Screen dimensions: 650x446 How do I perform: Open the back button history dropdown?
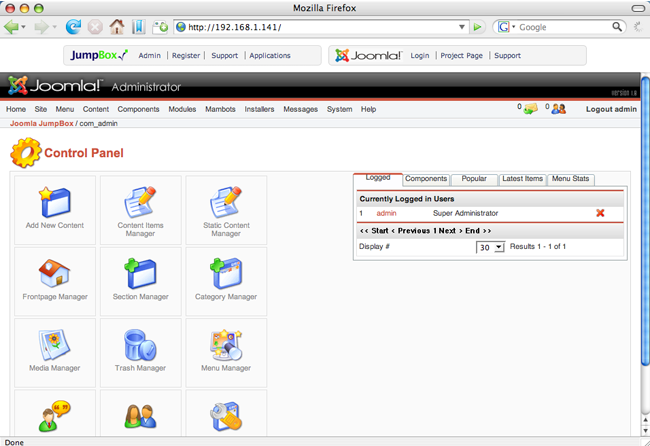click(23, 27)
